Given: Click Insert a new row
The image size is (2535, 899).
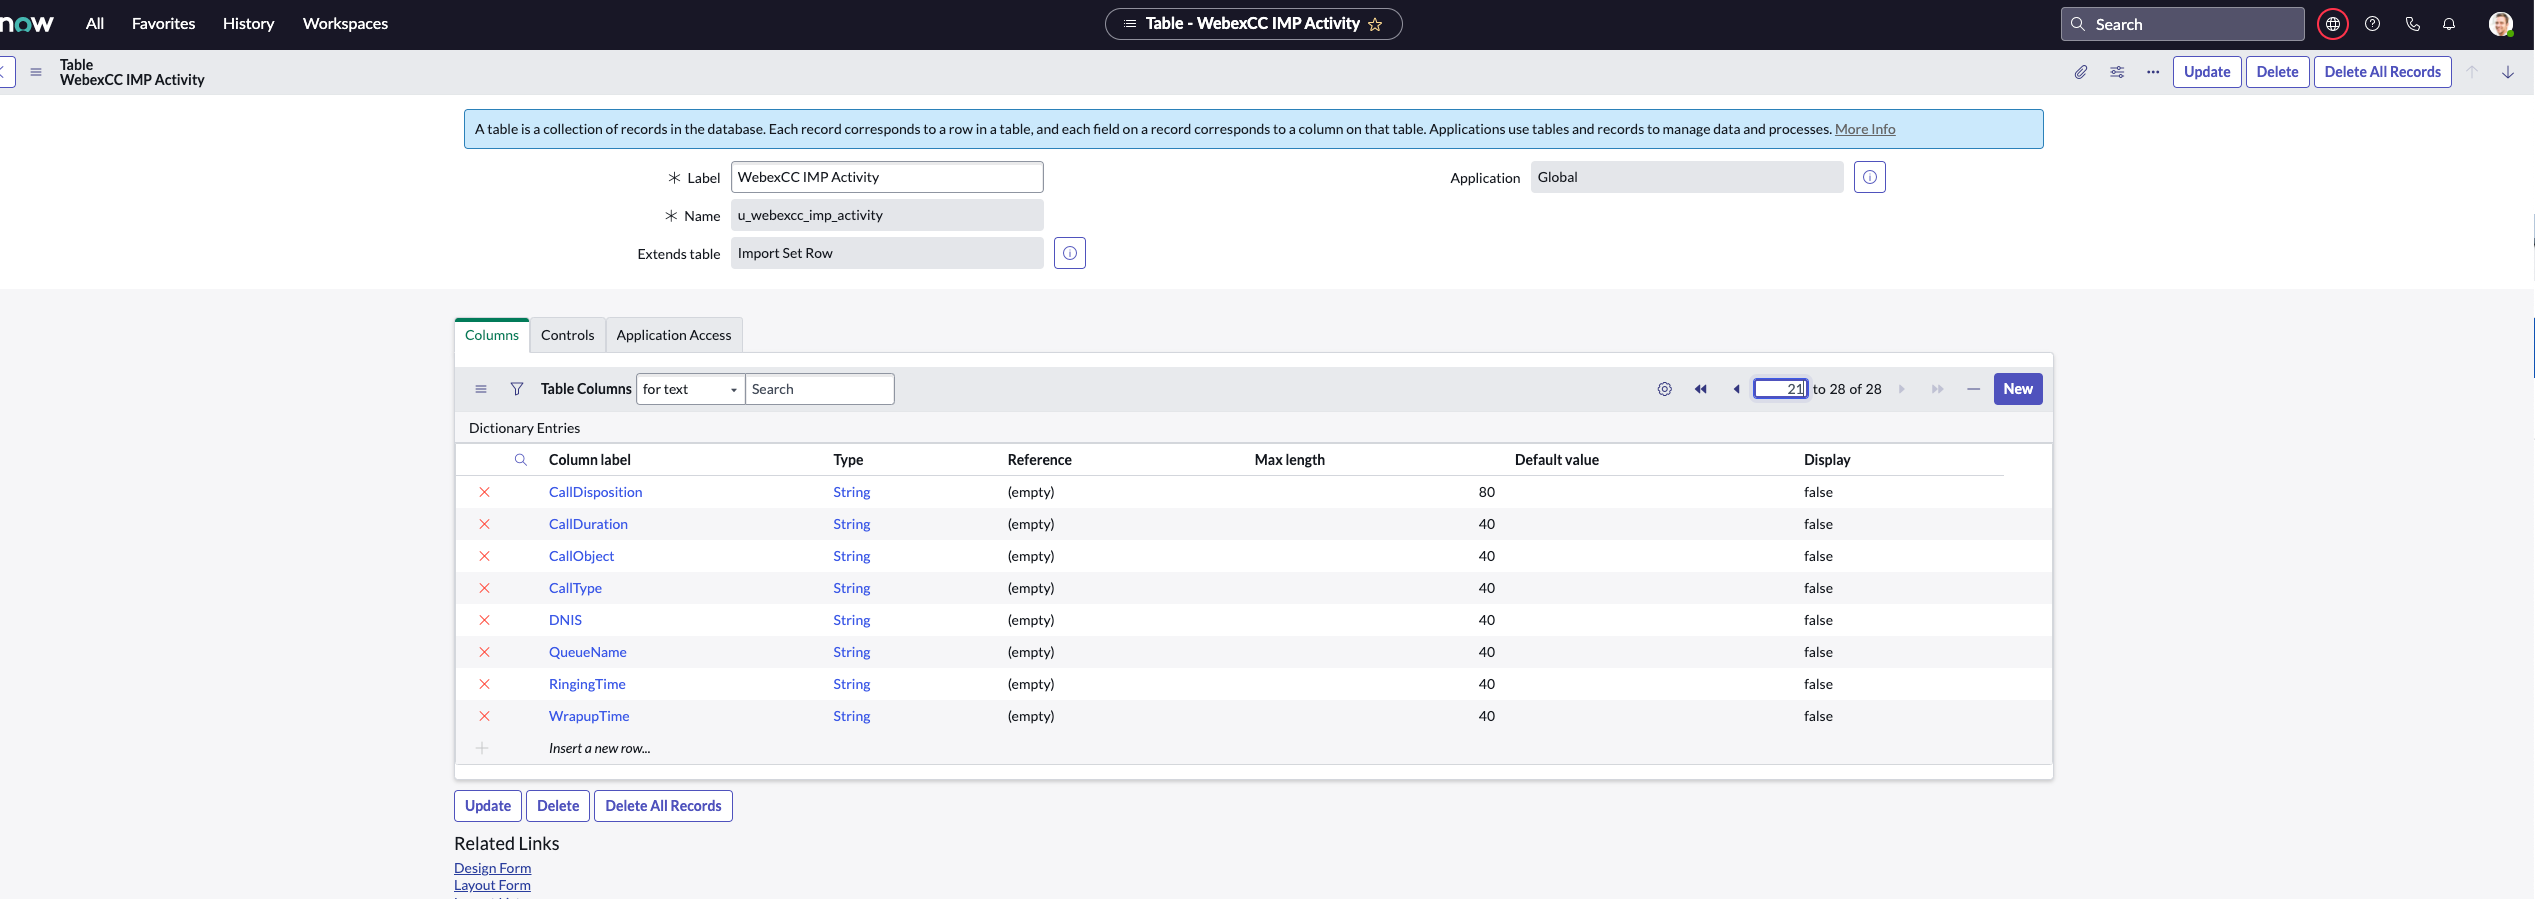Looking at the screenshot, I should (599, 748).
